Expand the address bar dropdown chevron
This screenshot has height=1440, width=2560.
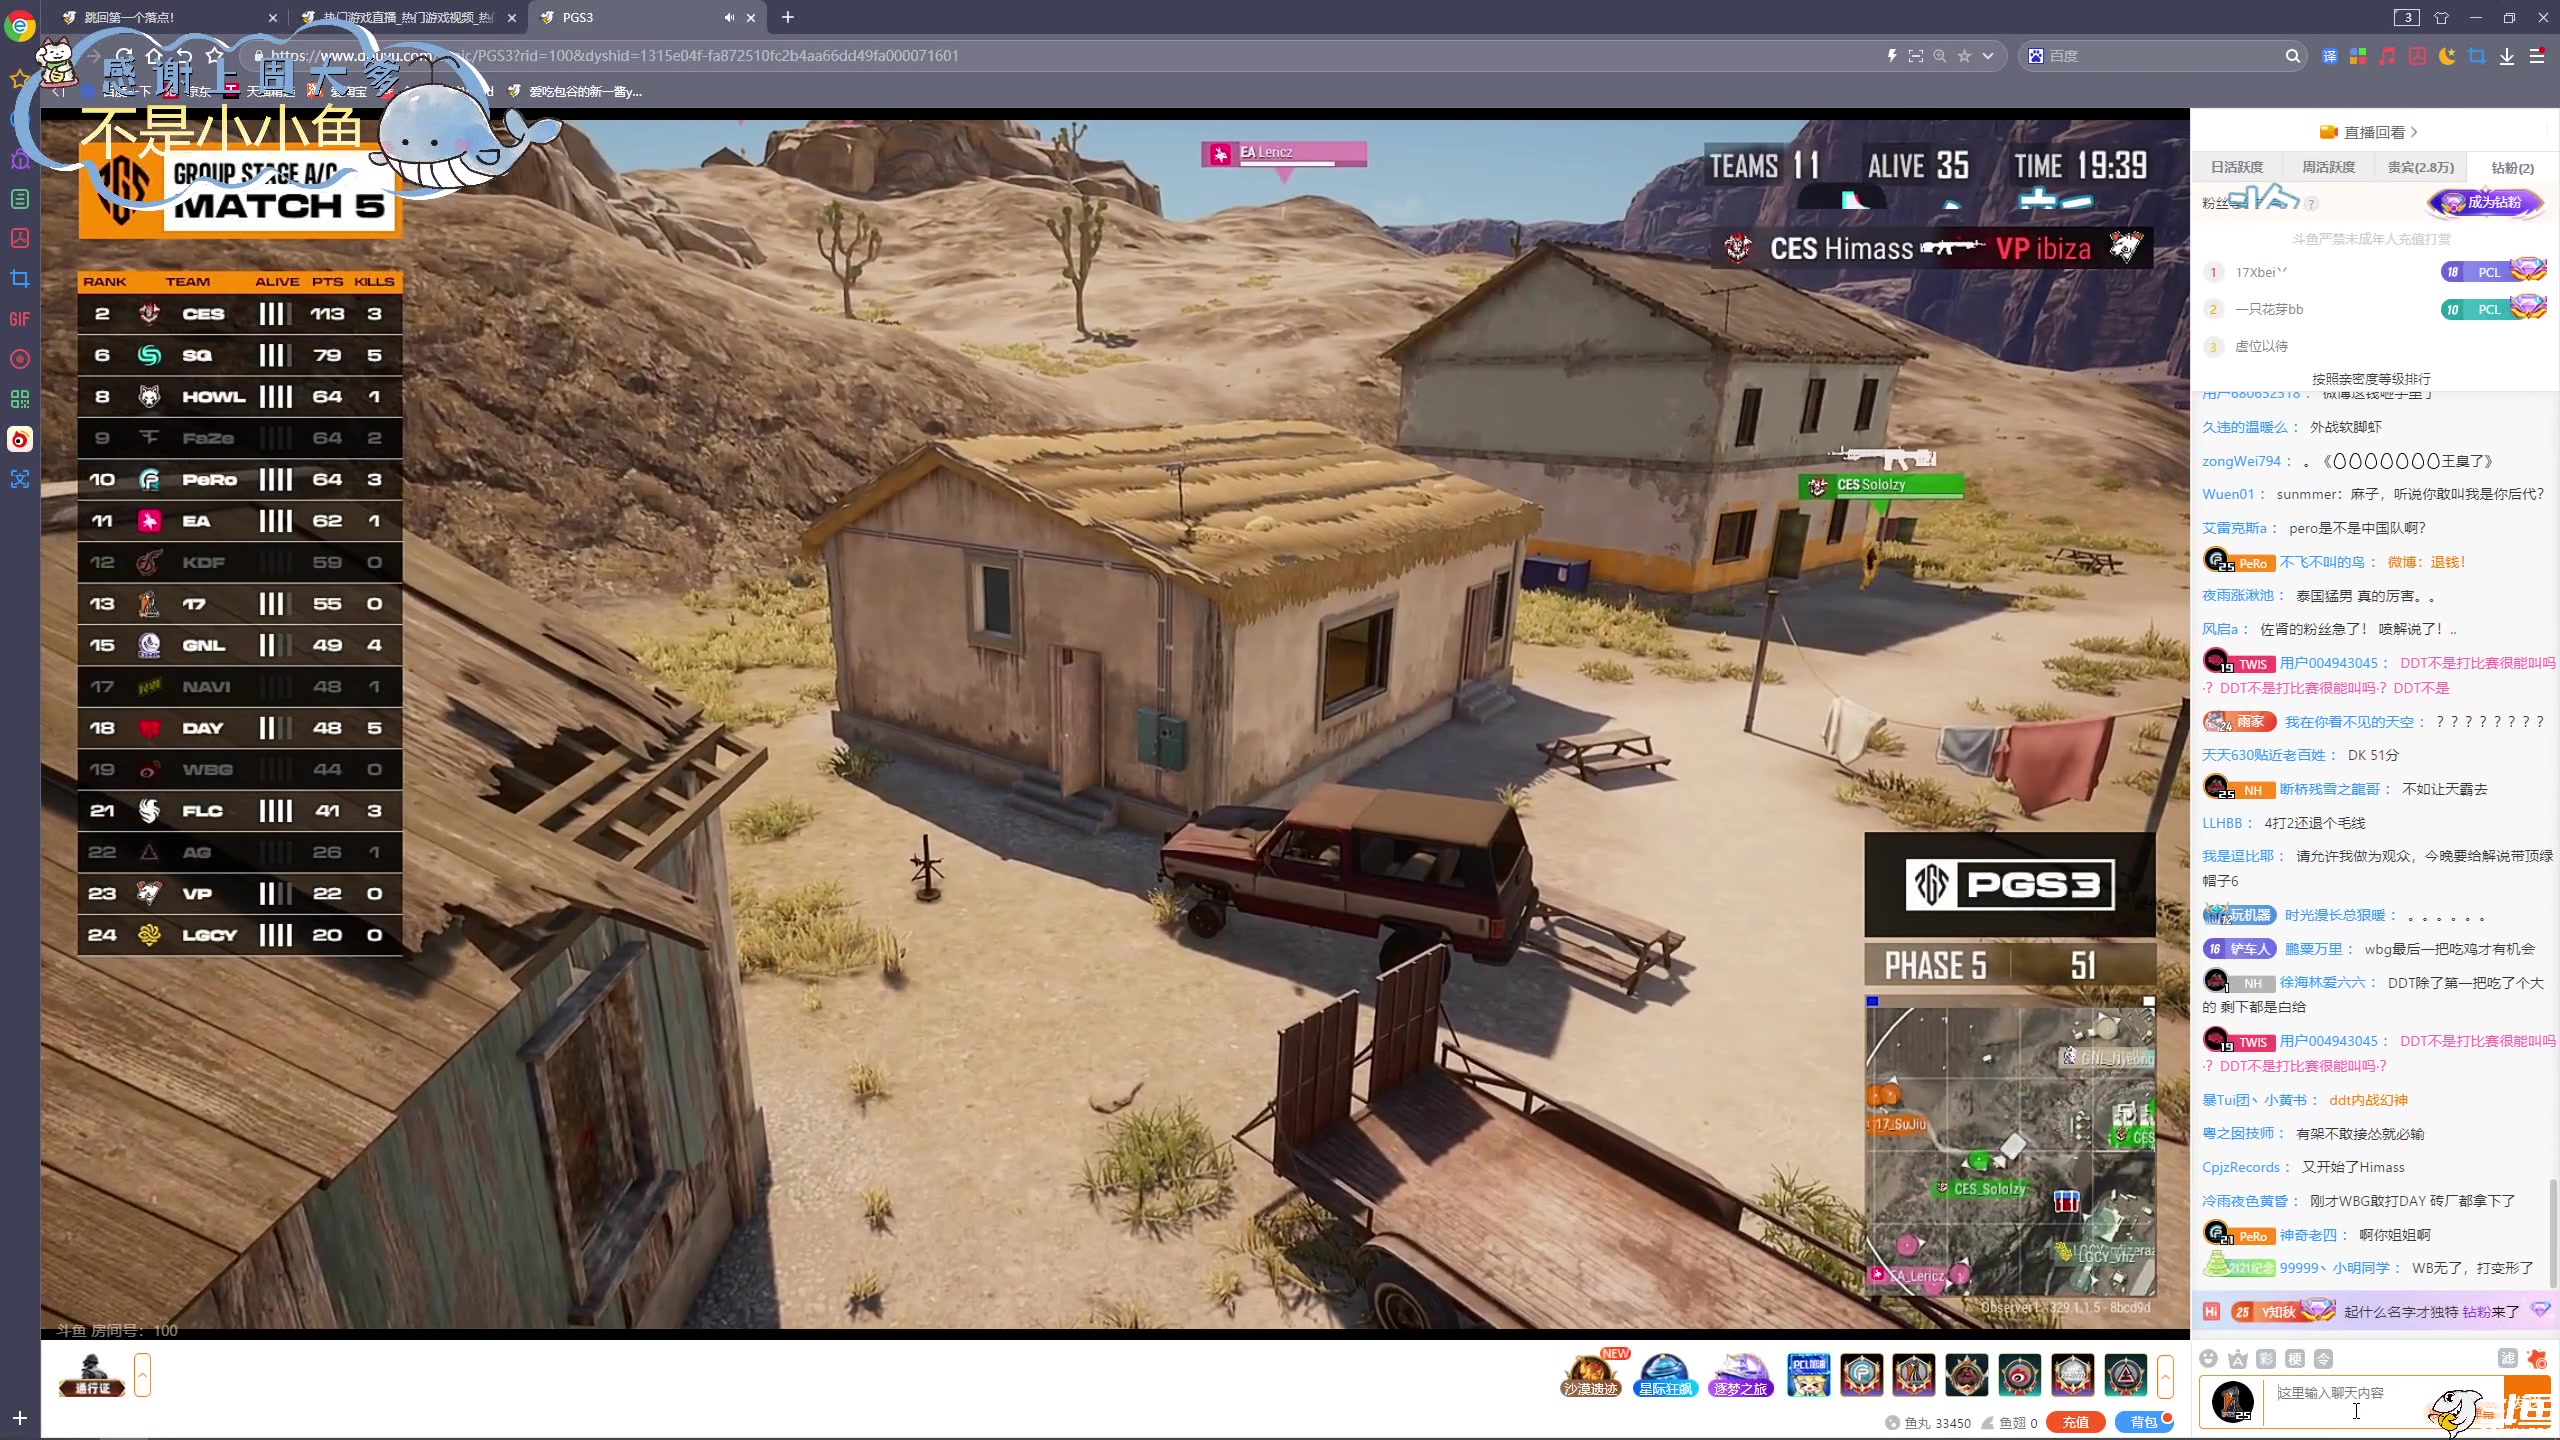[1988, 56]
